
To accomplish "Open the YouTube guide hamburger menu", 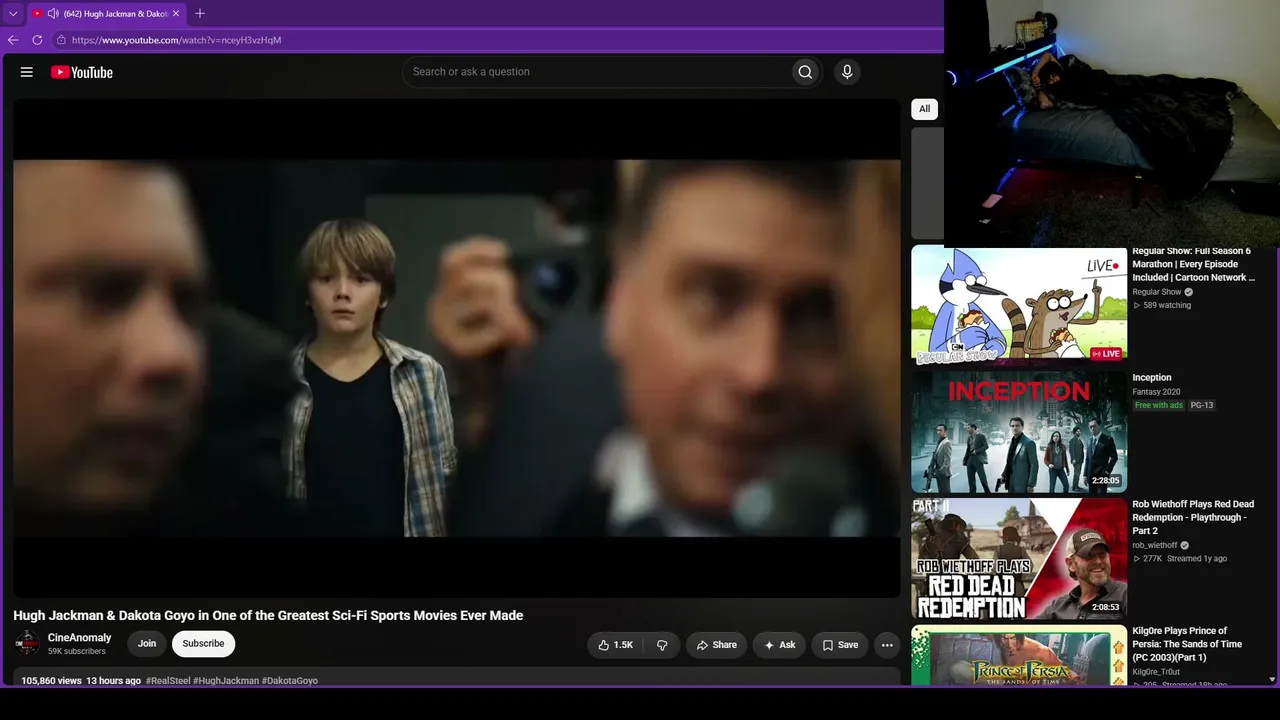I will pos(27,72).
